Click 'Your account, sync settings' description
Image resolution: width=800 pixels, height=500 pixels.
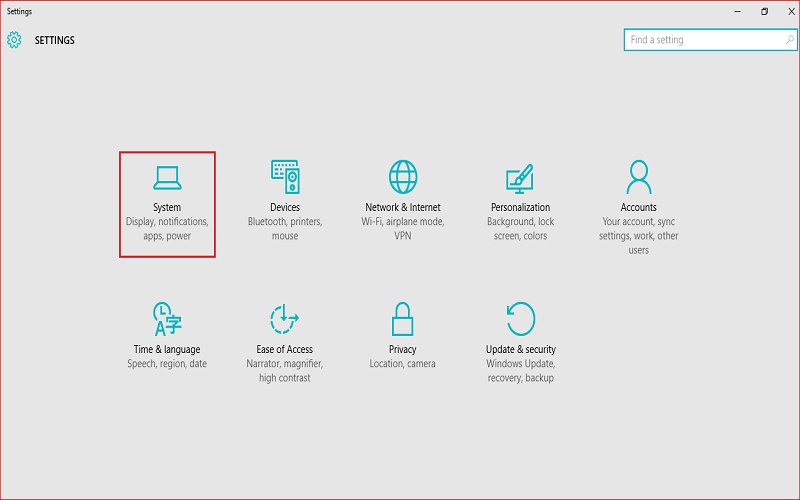click(x=638, y=236)
